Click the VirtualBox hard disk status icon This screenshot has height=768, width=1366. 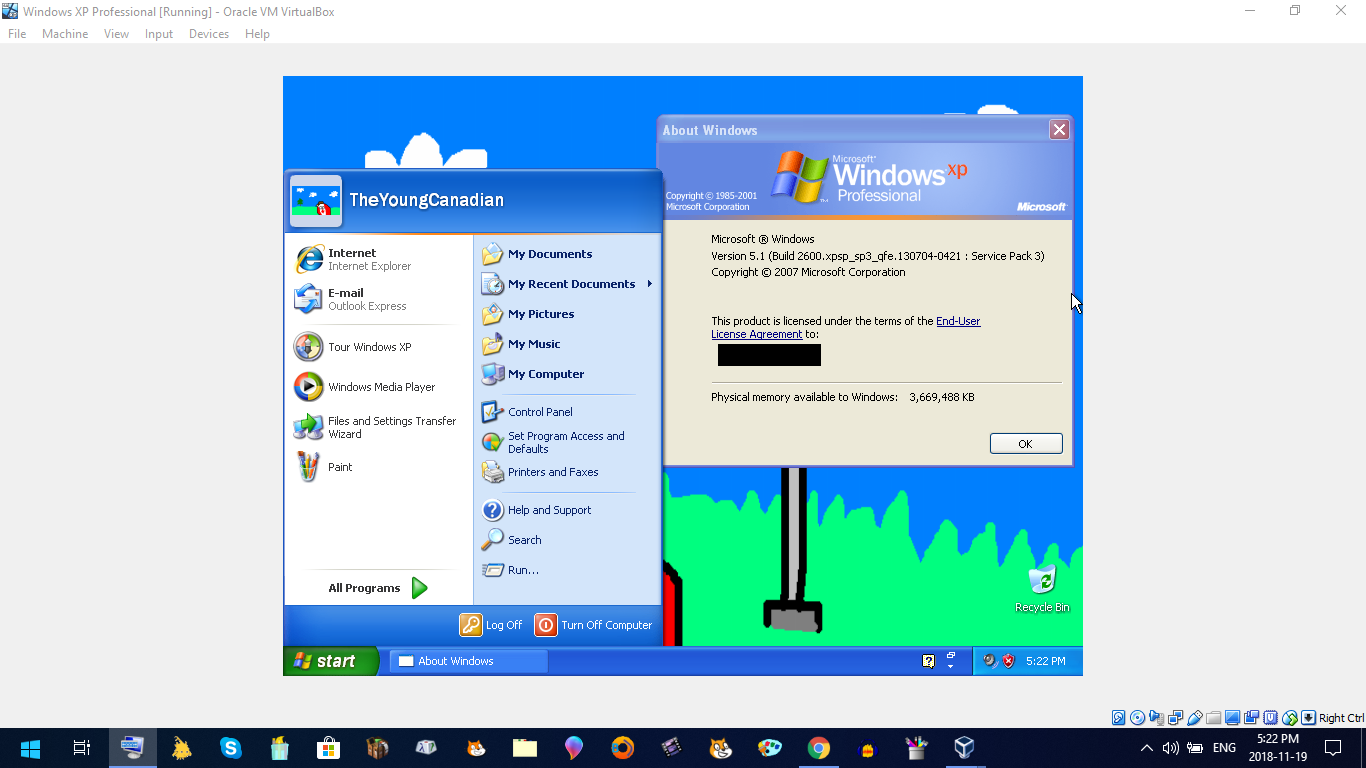1118,718
